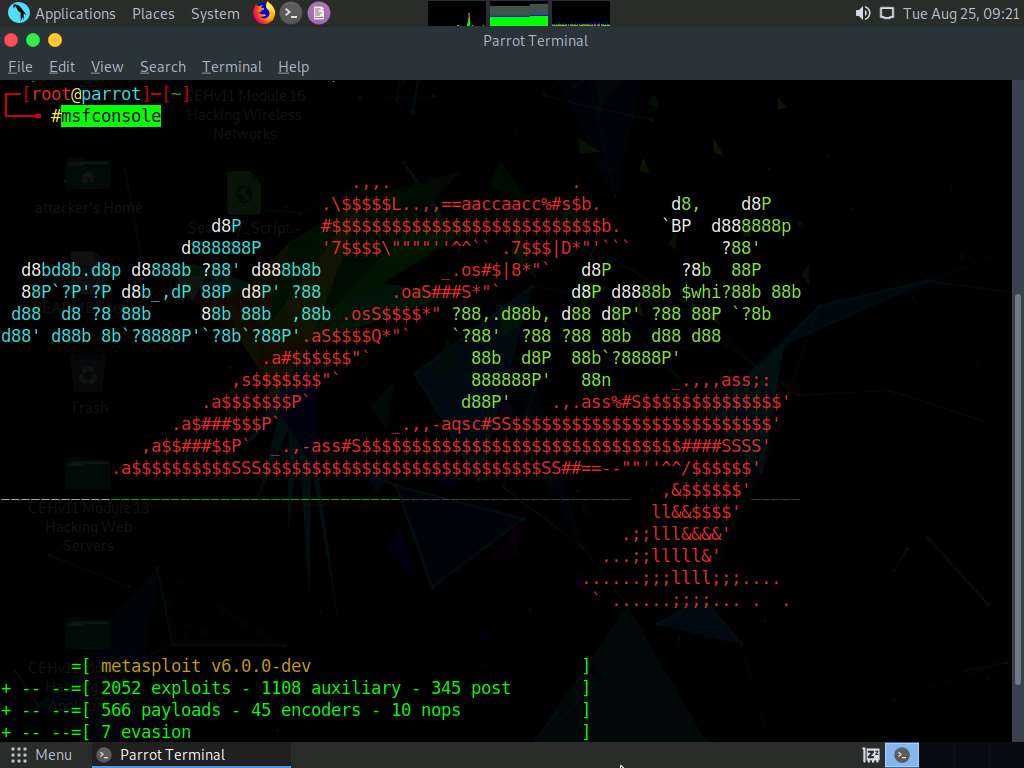
Task: Launch Firefox from the top panel
Action: click(x=264, y=13)
